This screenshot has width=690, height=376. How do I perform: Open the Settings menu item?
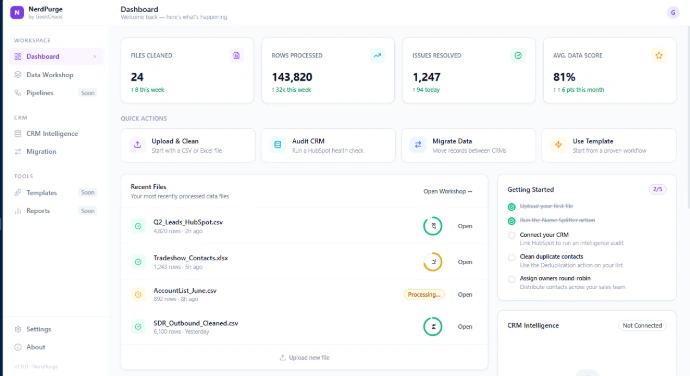(56, 329)
